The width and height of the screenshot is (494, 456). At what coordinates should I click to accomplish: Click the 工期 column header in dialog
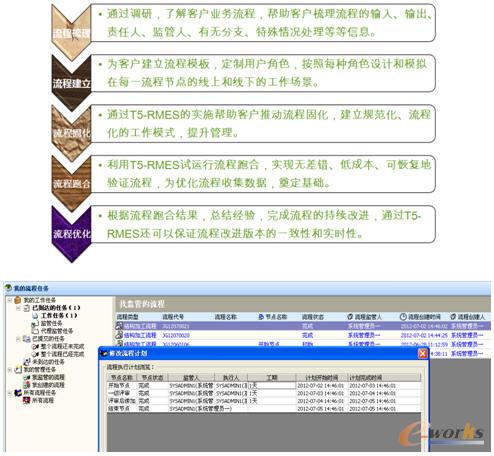click(x=272, y=377)
